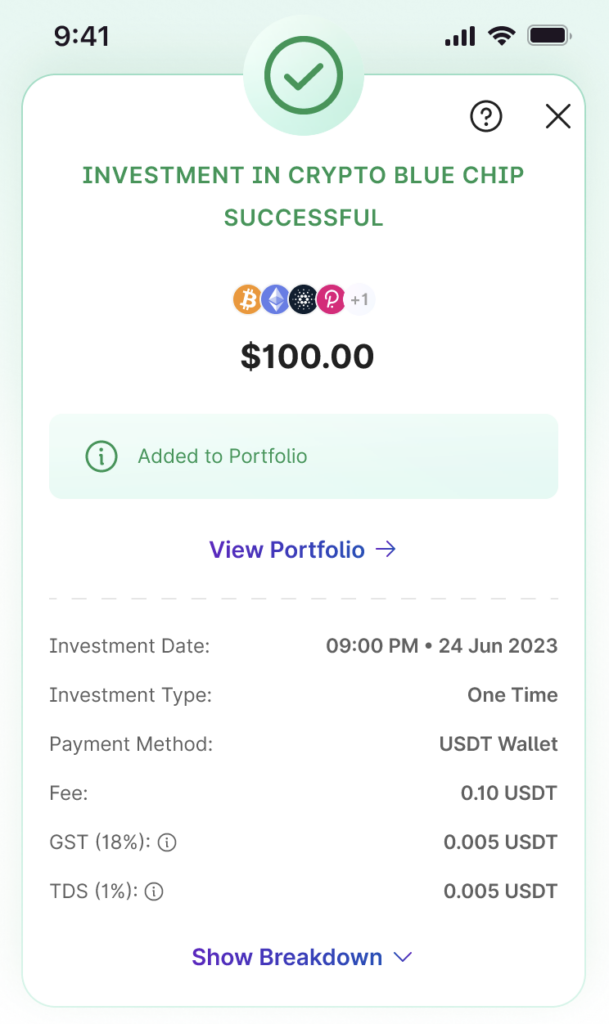609x1024 pixels.
Task: Select the Polkadot coin icon
Action: tap(331, 299)
